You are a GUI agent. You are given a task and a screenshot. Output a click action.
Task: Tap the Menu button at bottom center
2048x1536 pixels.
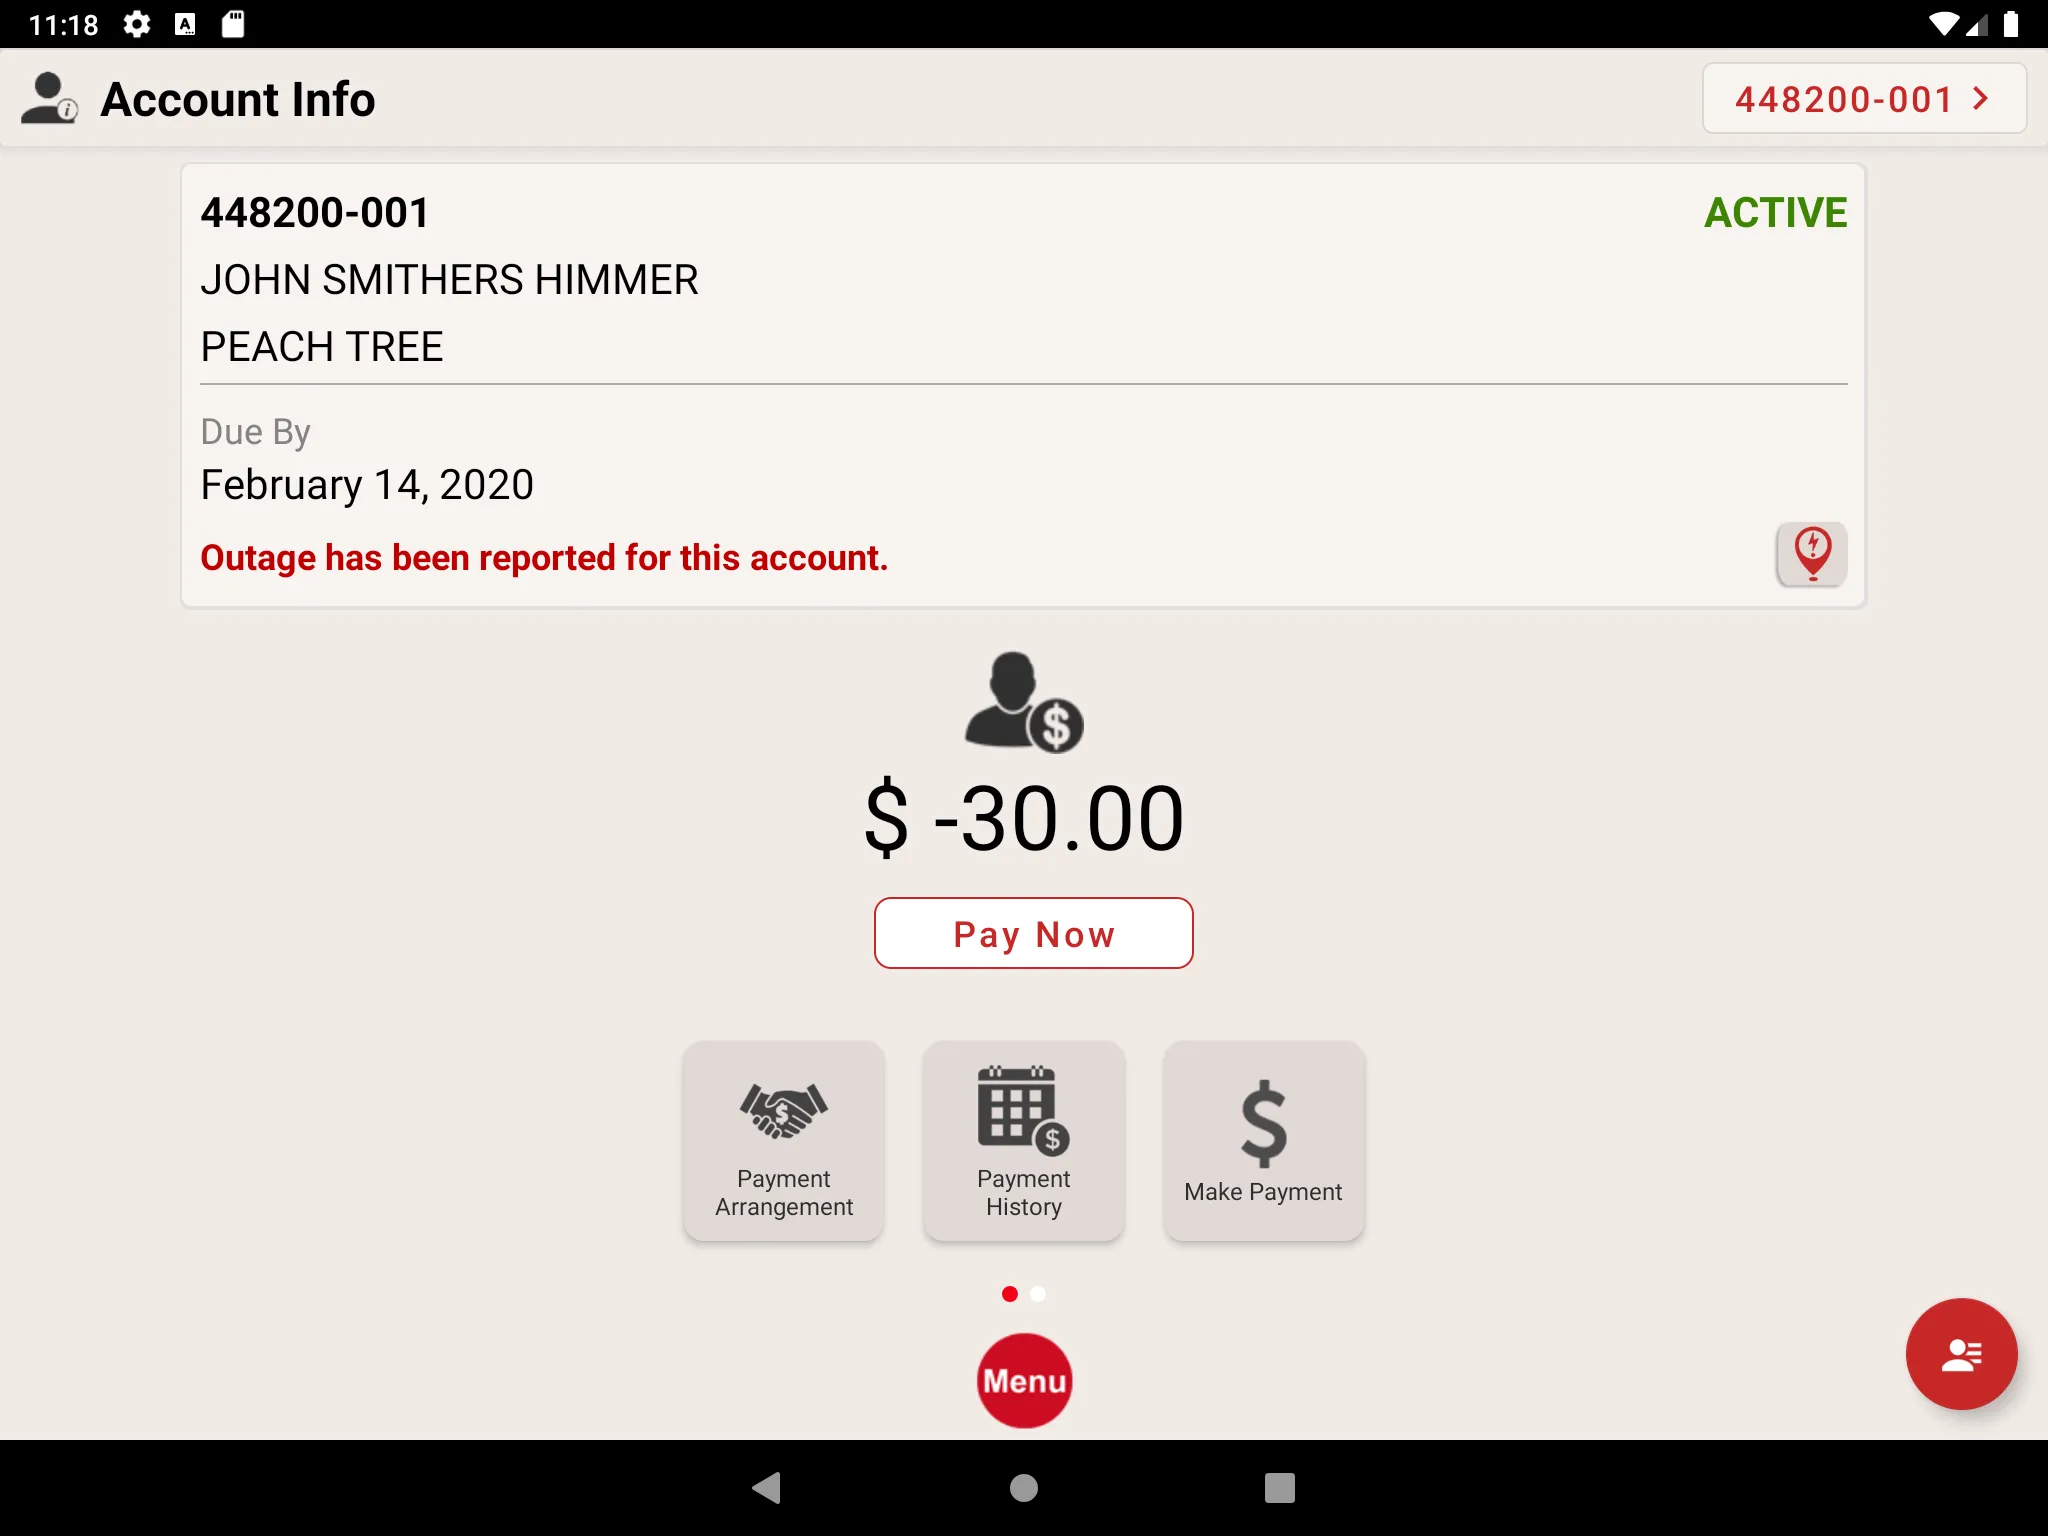(x=1024, y=1381)
